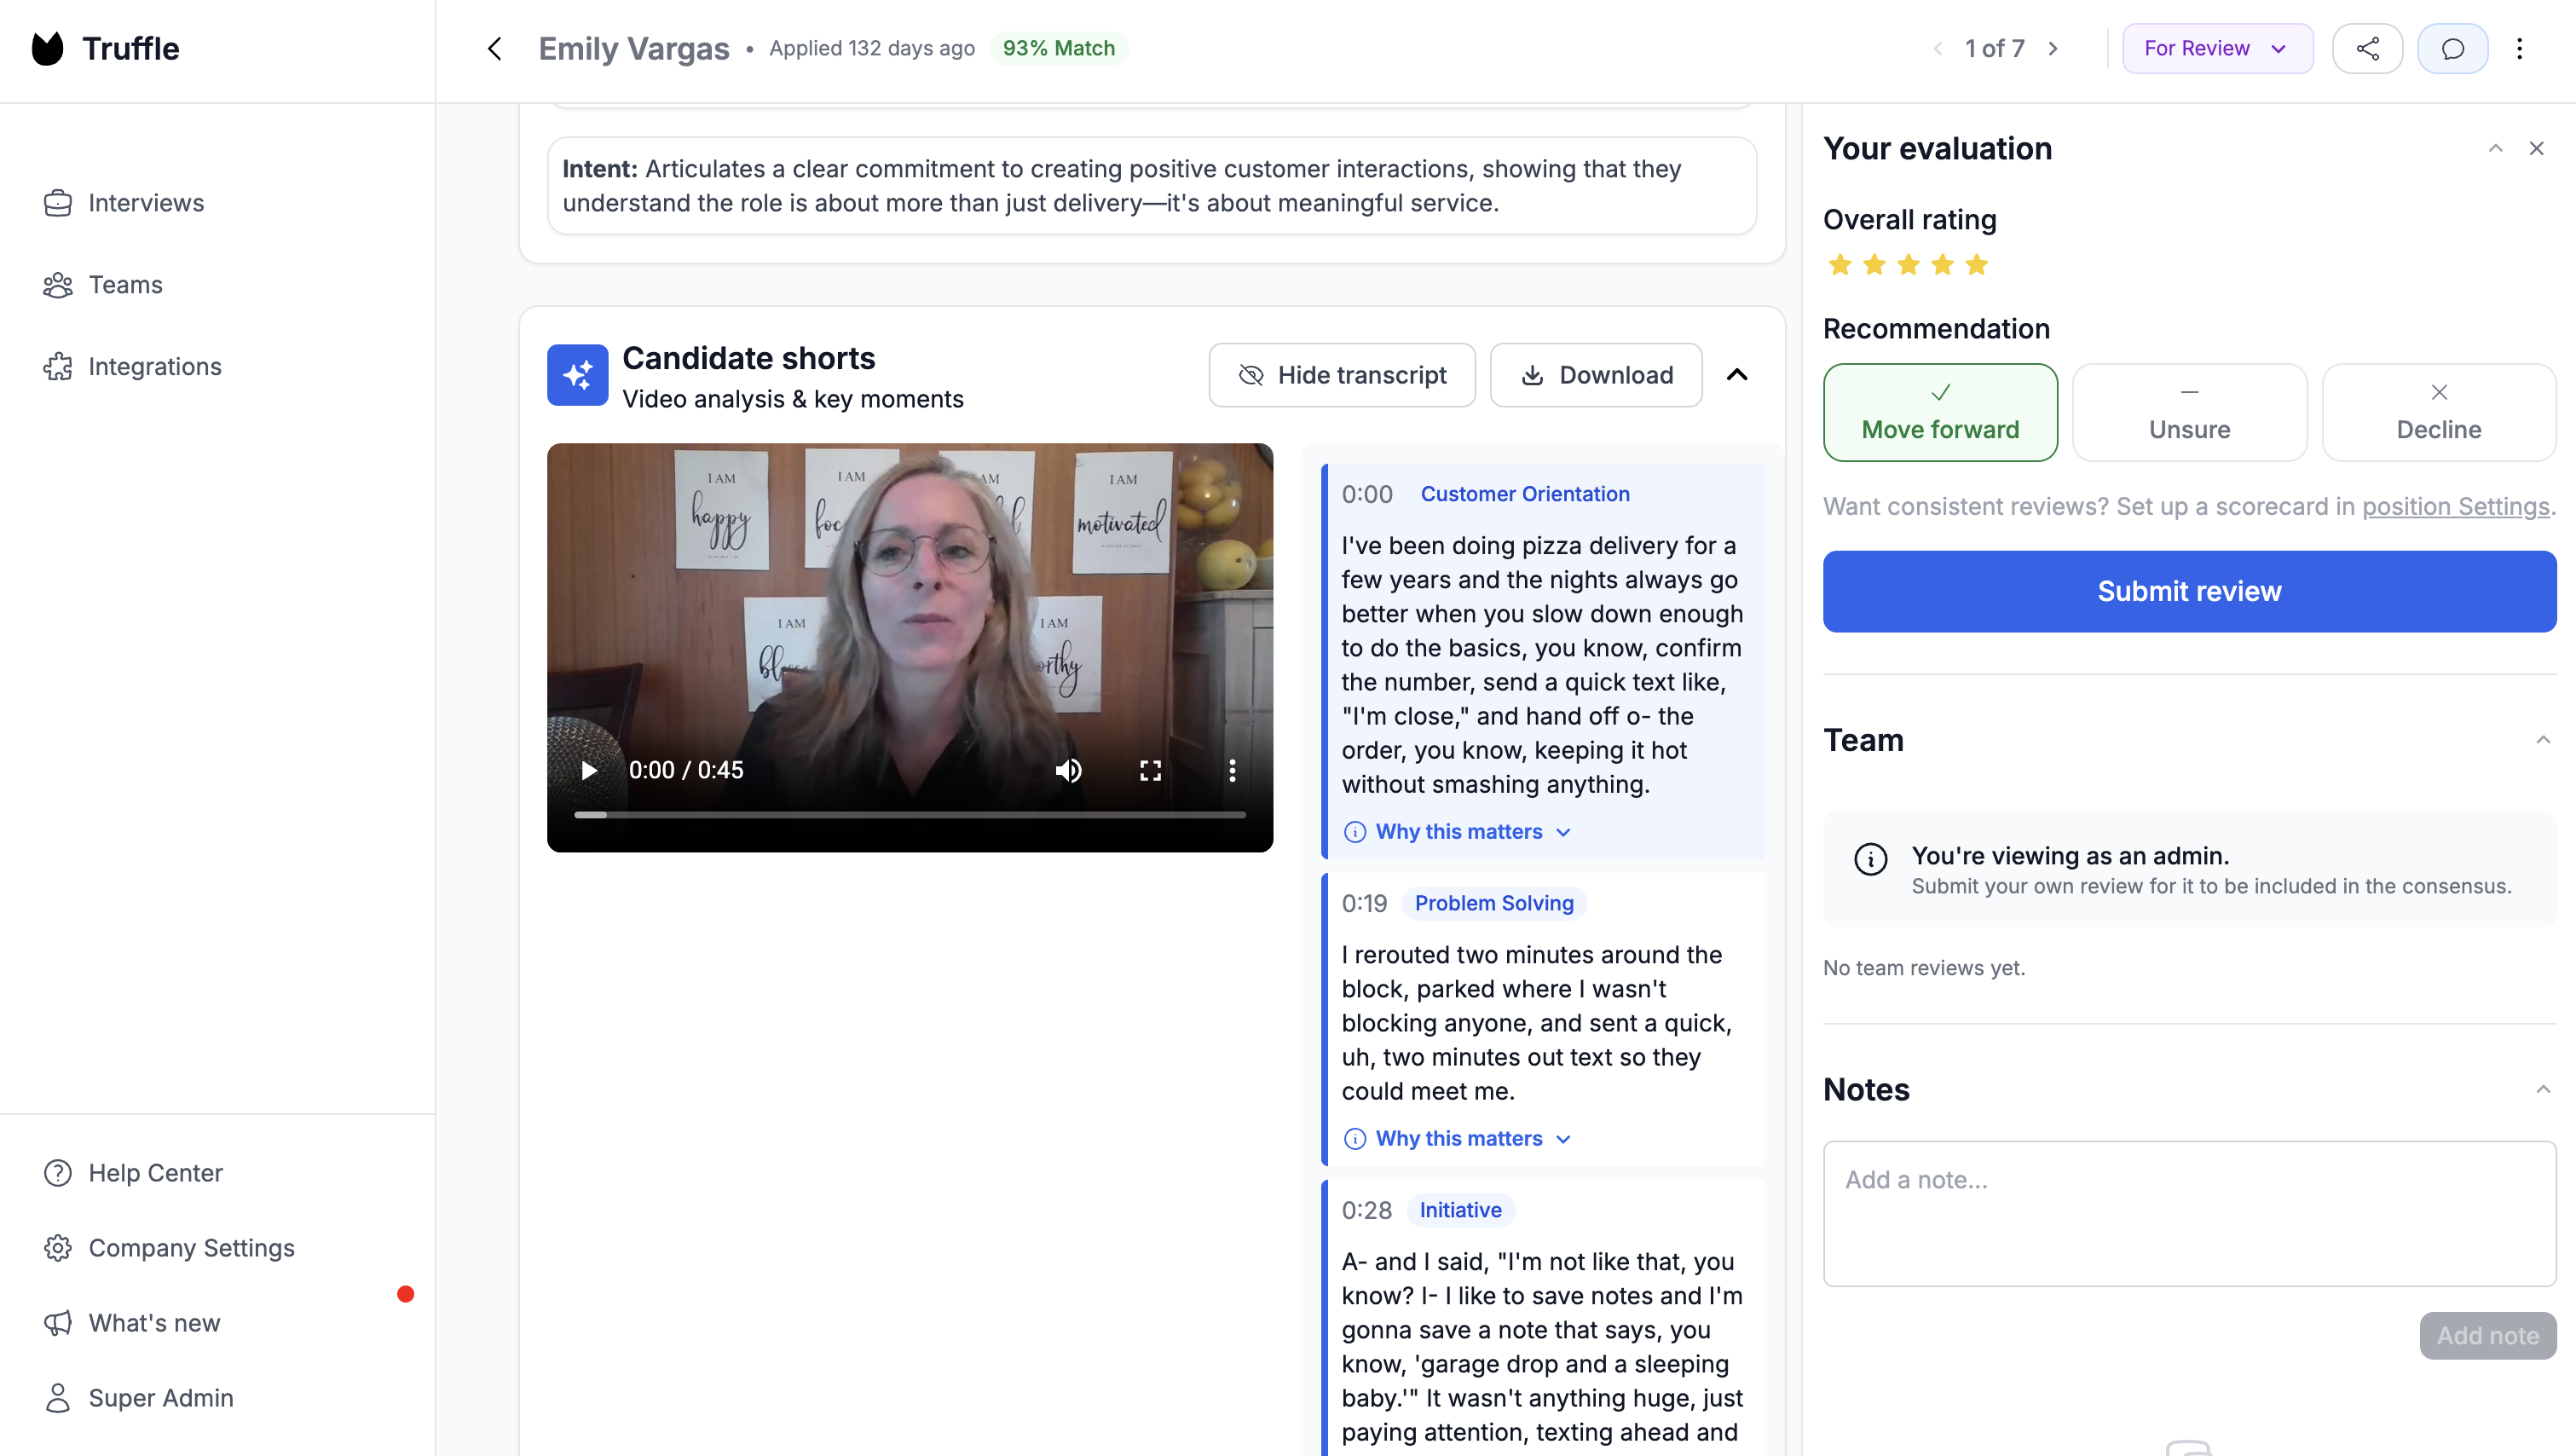Collapse the Notes section
The width and height of the screenshot is (2576, 1456).
tap(2543, 1089)
